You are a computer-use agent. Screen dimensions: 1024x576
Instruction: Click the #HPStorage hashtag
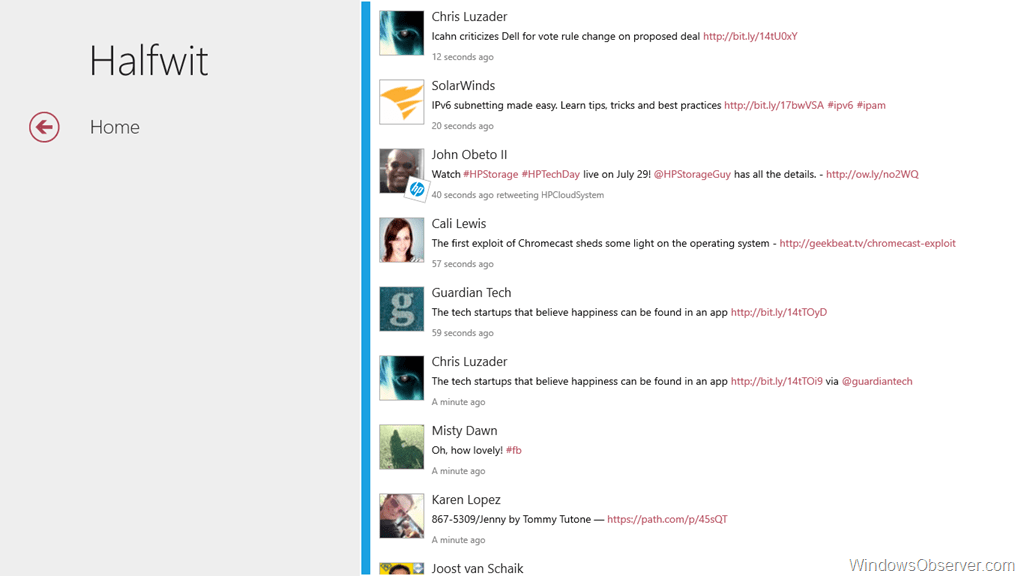(x=490, y=174)
